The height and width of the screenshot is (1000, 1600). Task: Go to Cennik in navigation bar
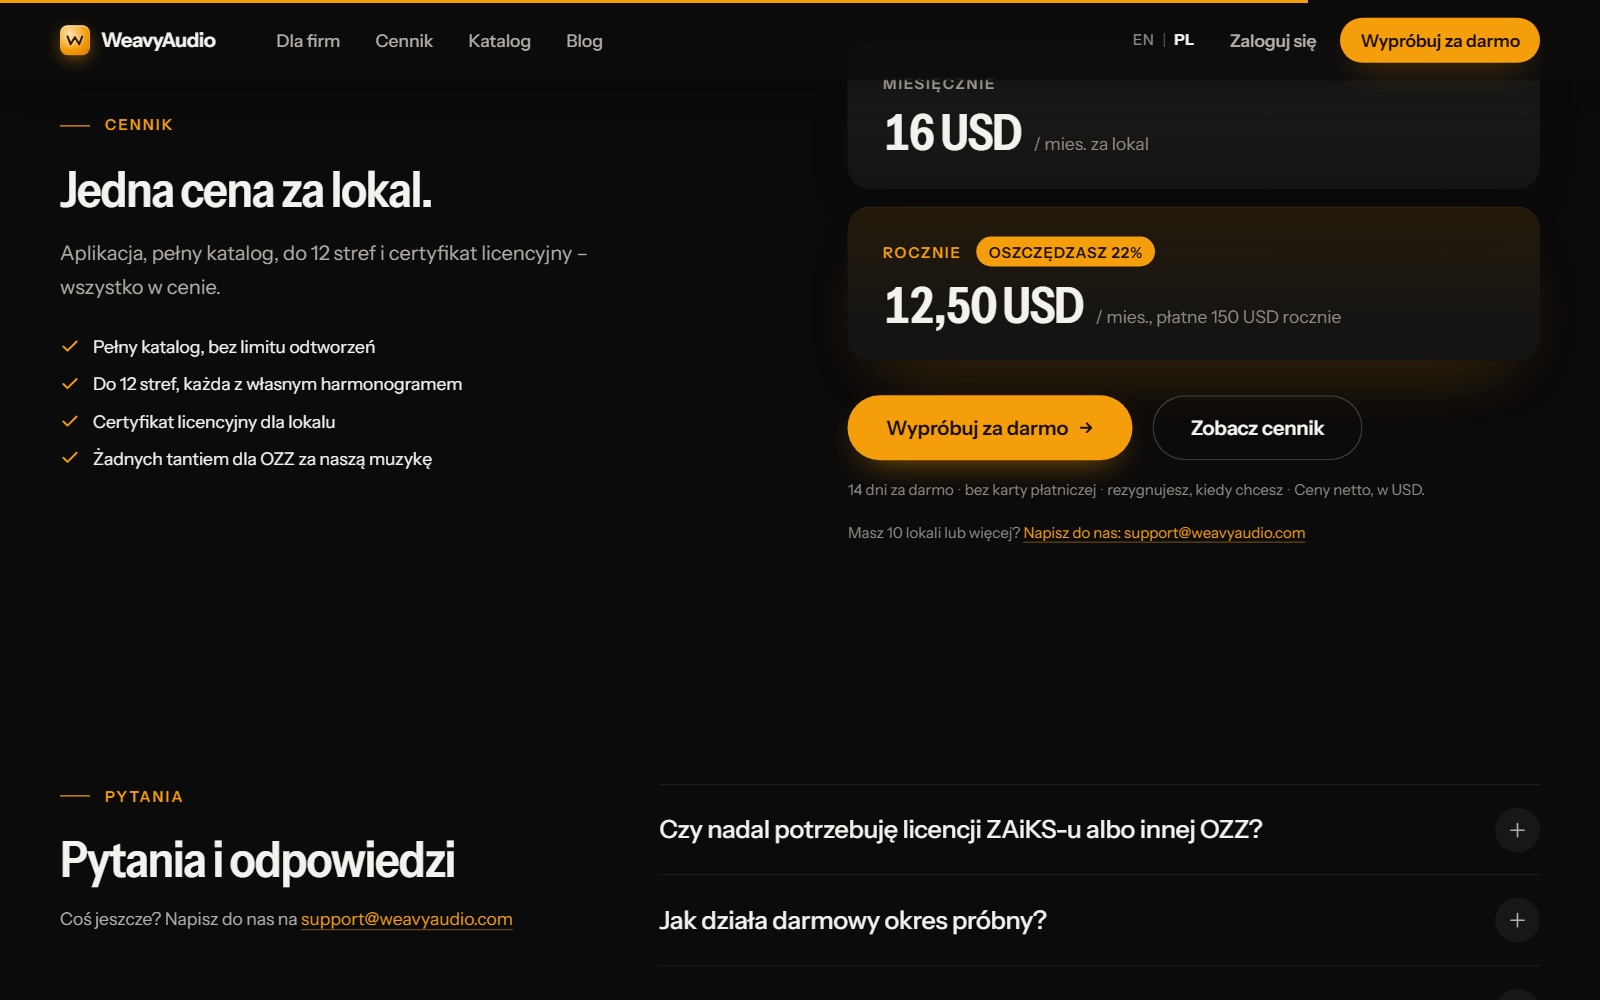(404, 41)
